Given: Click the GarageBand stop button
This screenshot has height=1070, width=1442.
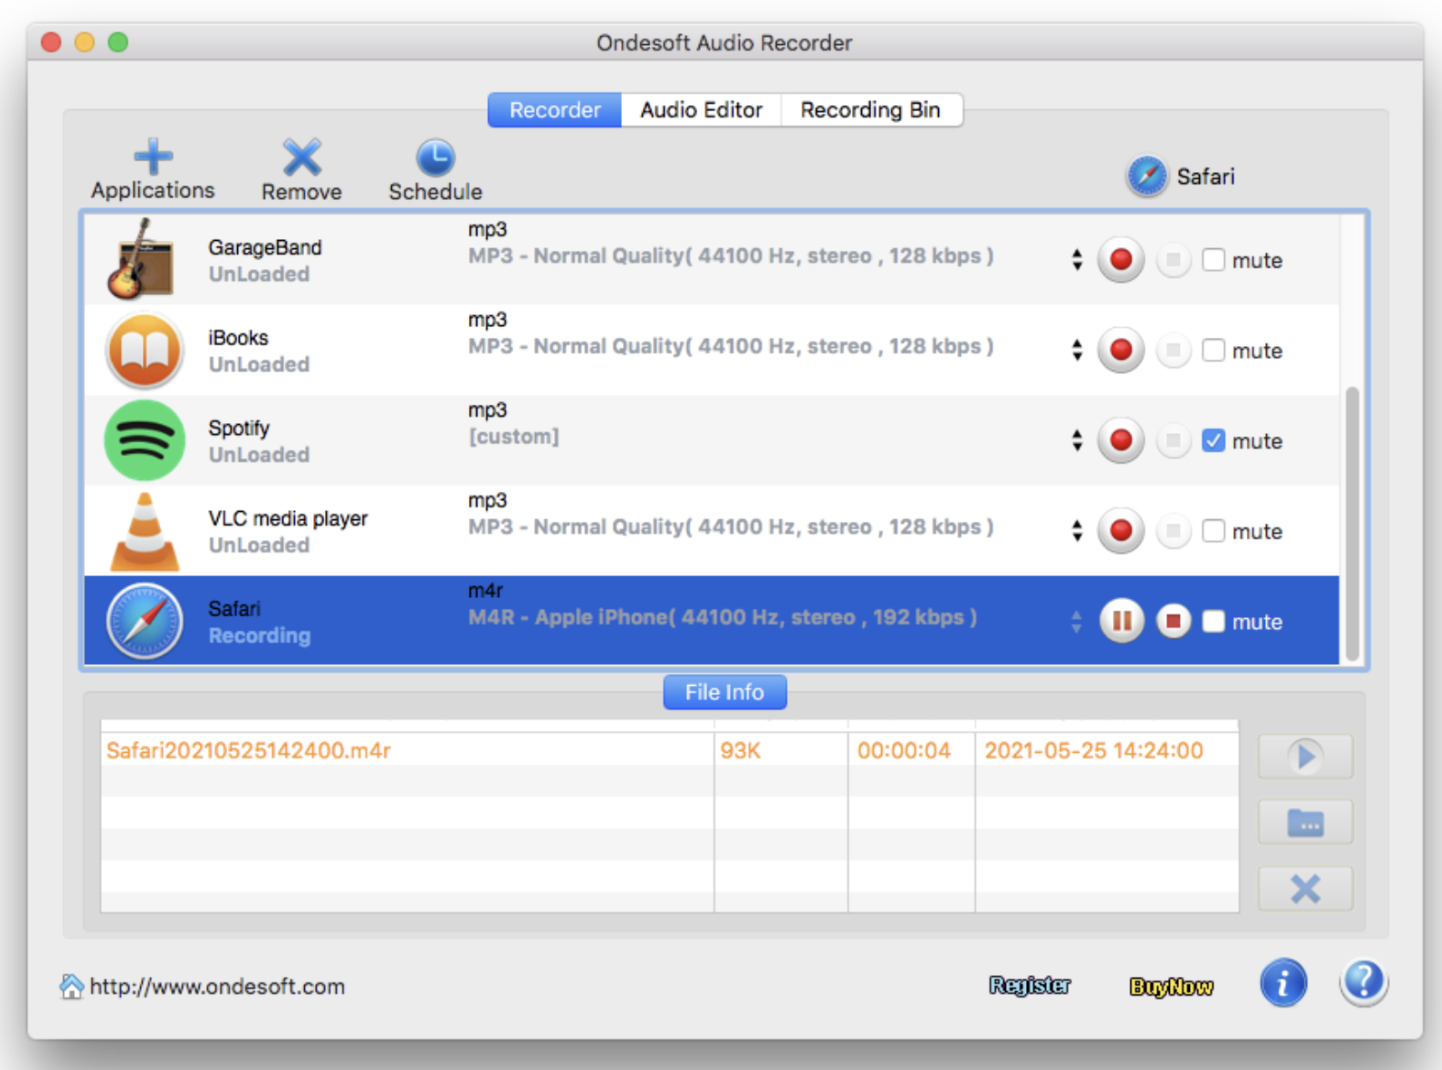Looking at the screenshot, I should point(1173,260).
